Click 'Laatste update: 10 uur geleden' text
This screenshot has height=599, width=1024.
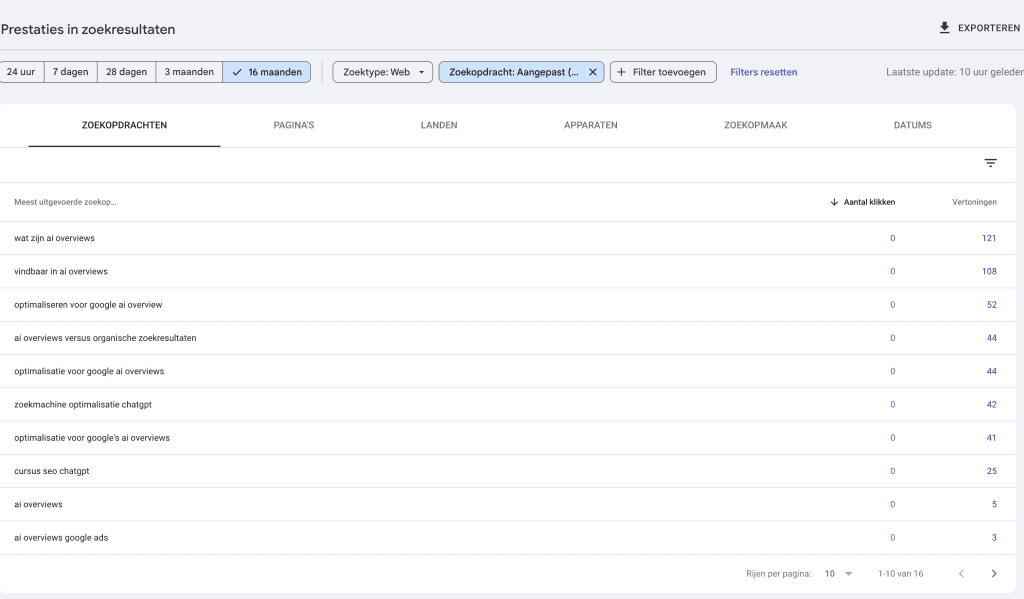pyautogui.click(x=954, y=72)
